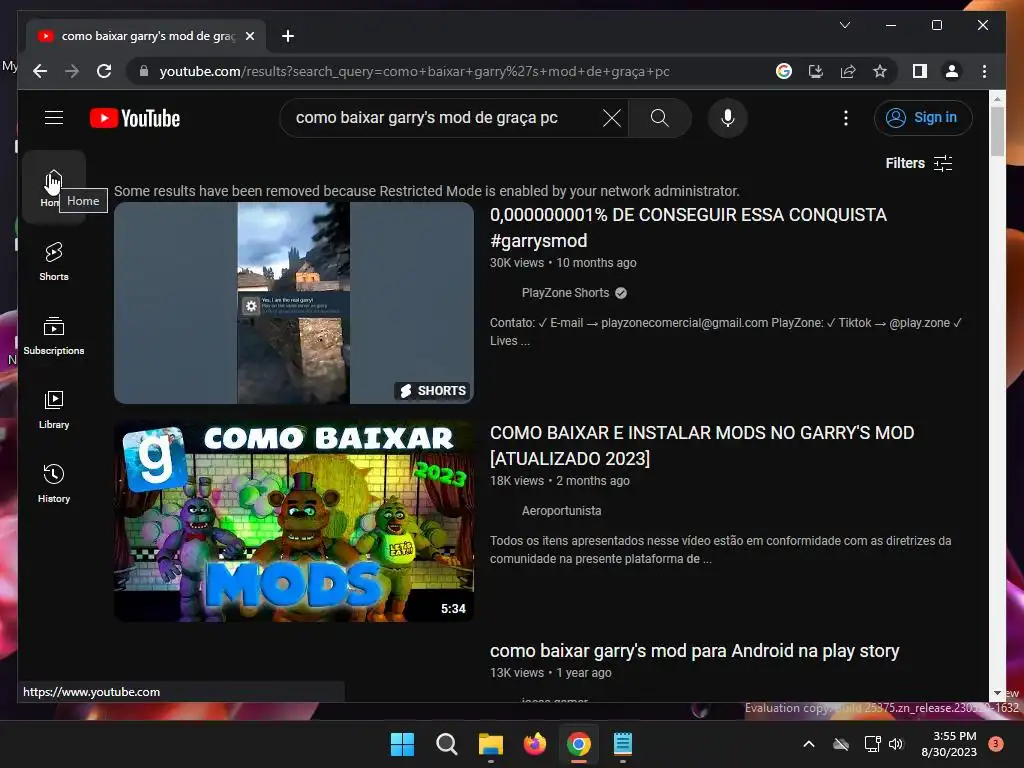Open the search Filters panel
Image resolution: width=1024 pixels, height=768 pixels.
pos(918,163)
